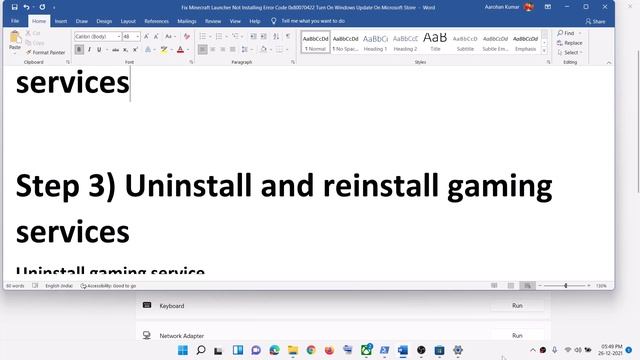The width and height of the screenshot is (640, 360).
Task: Decrease font size with Shrink Font
Action: click(156, 37)
